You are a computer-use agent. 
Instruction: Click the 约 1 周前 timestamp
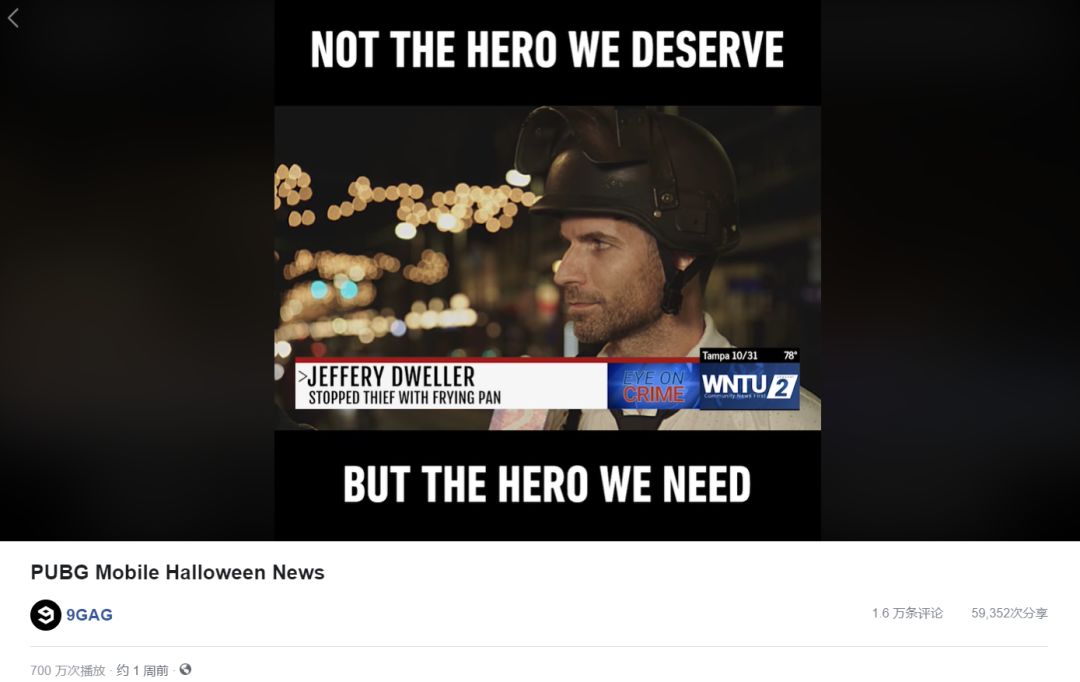(x=143, y=670)
